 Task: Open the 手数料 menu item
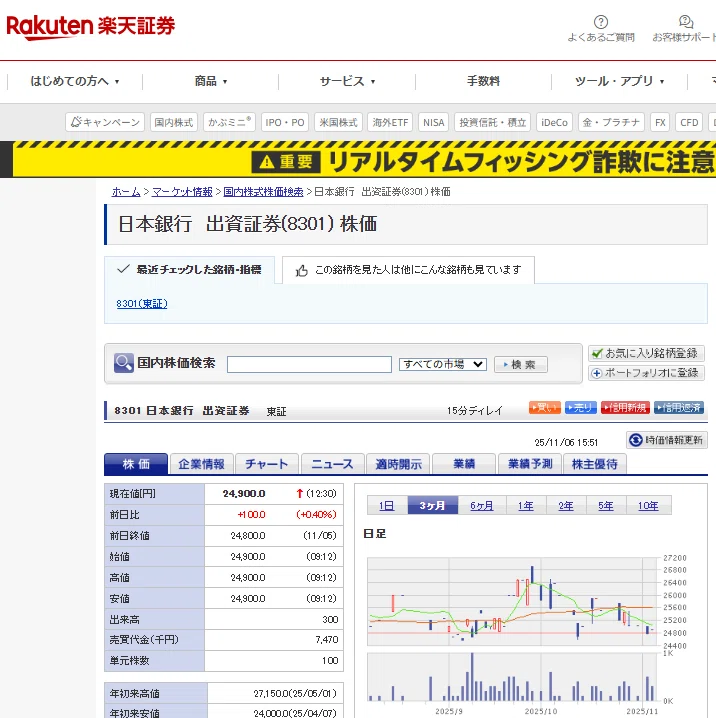(483, 82)
